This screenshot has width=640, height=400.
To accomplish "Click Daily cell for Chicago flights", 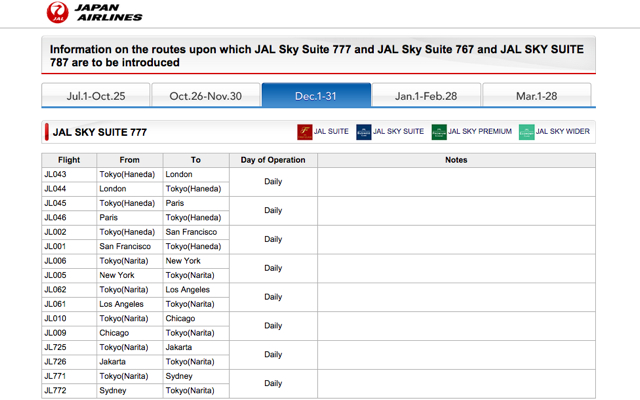I will pyautogui.click(x=273, y=326).
